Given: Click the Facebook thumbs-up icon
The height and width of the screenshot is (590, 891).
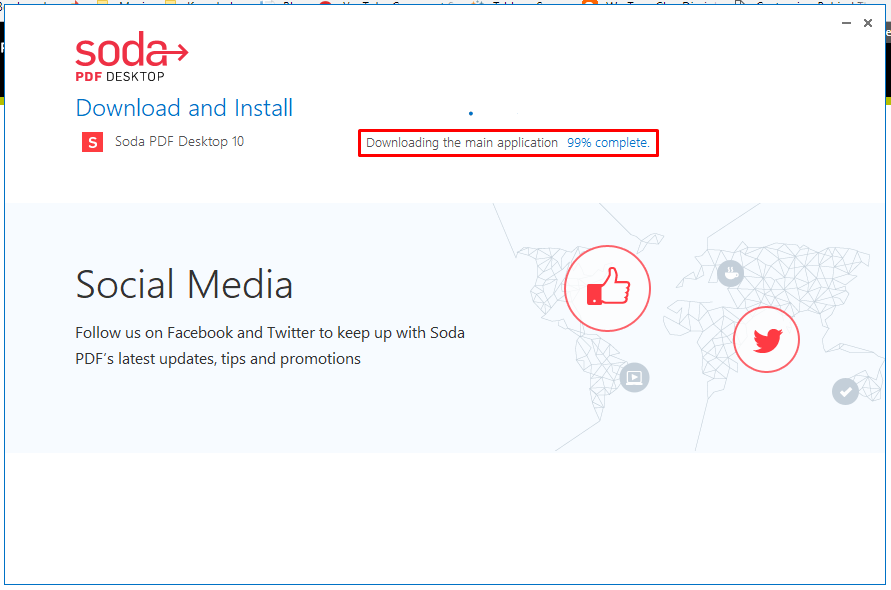Looking at the screenshot, I should [607, 288].
